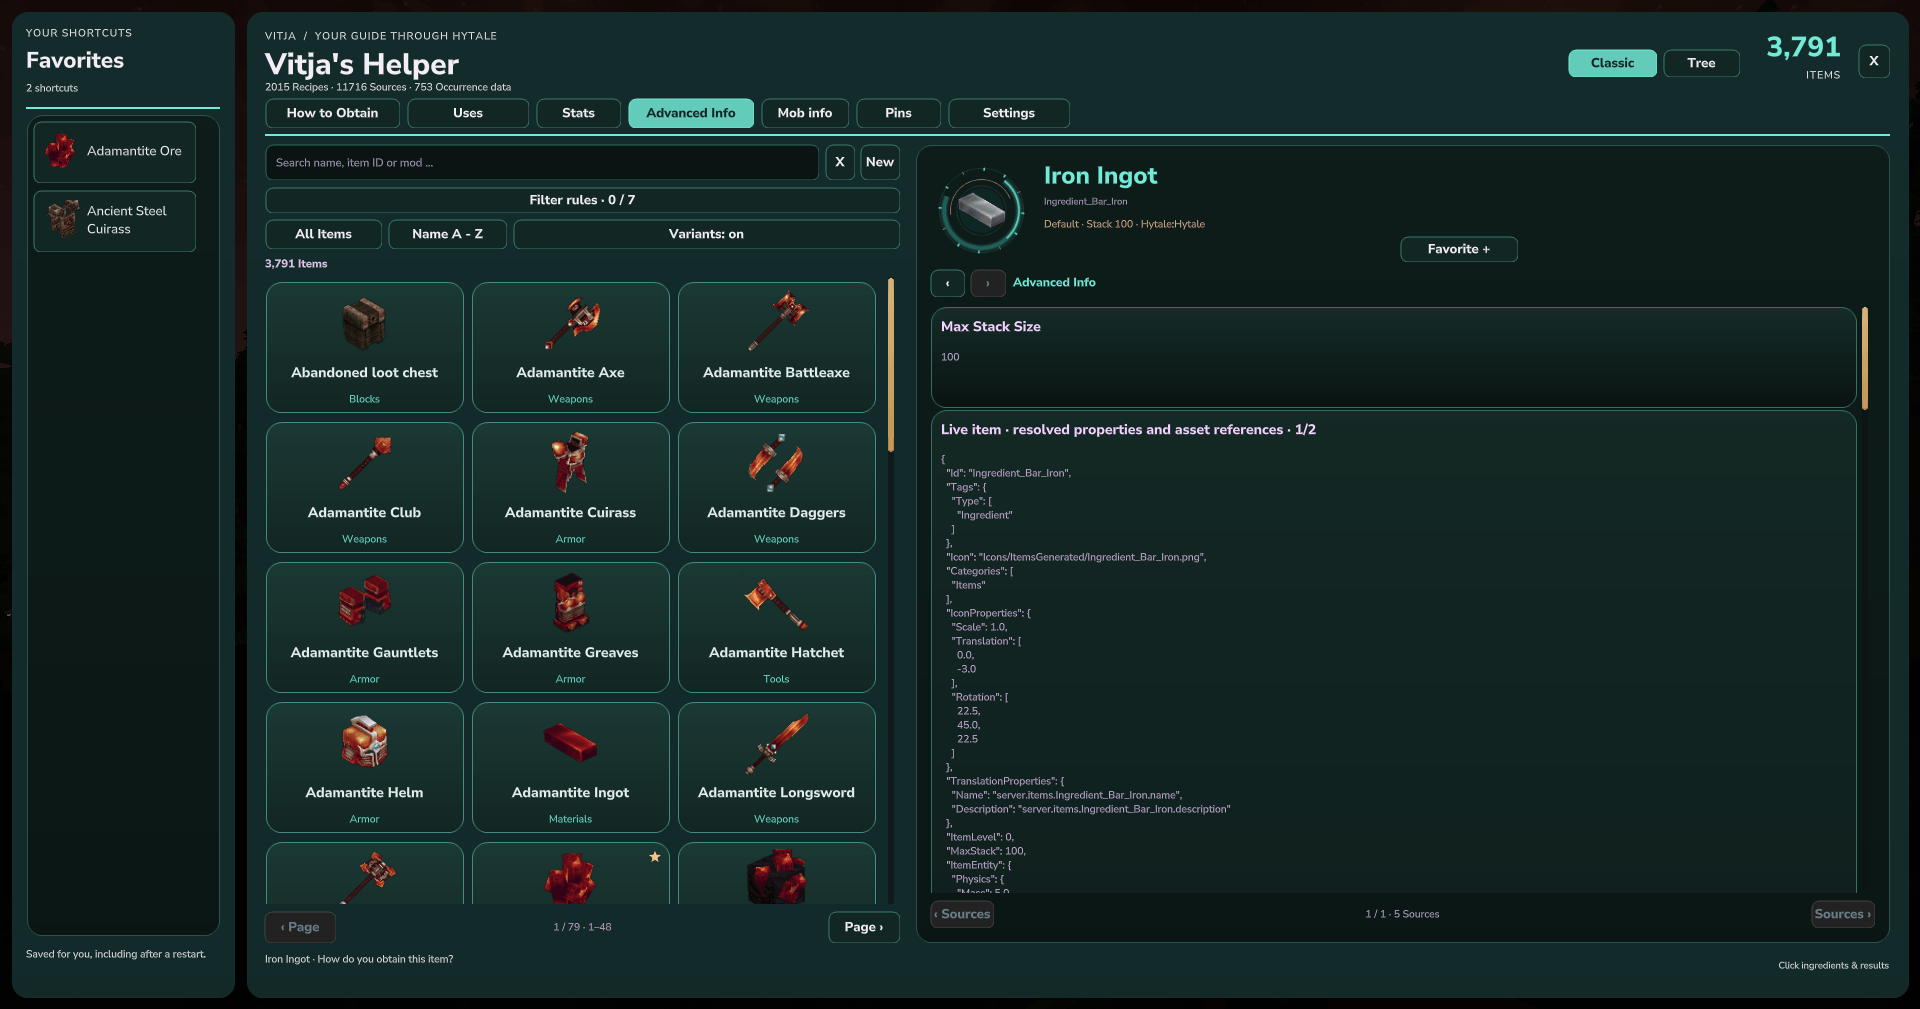Switch to Classic view mode
Image resolution: width=1920 pixels, height=1009 pixels.
(x=1612, y=63)
